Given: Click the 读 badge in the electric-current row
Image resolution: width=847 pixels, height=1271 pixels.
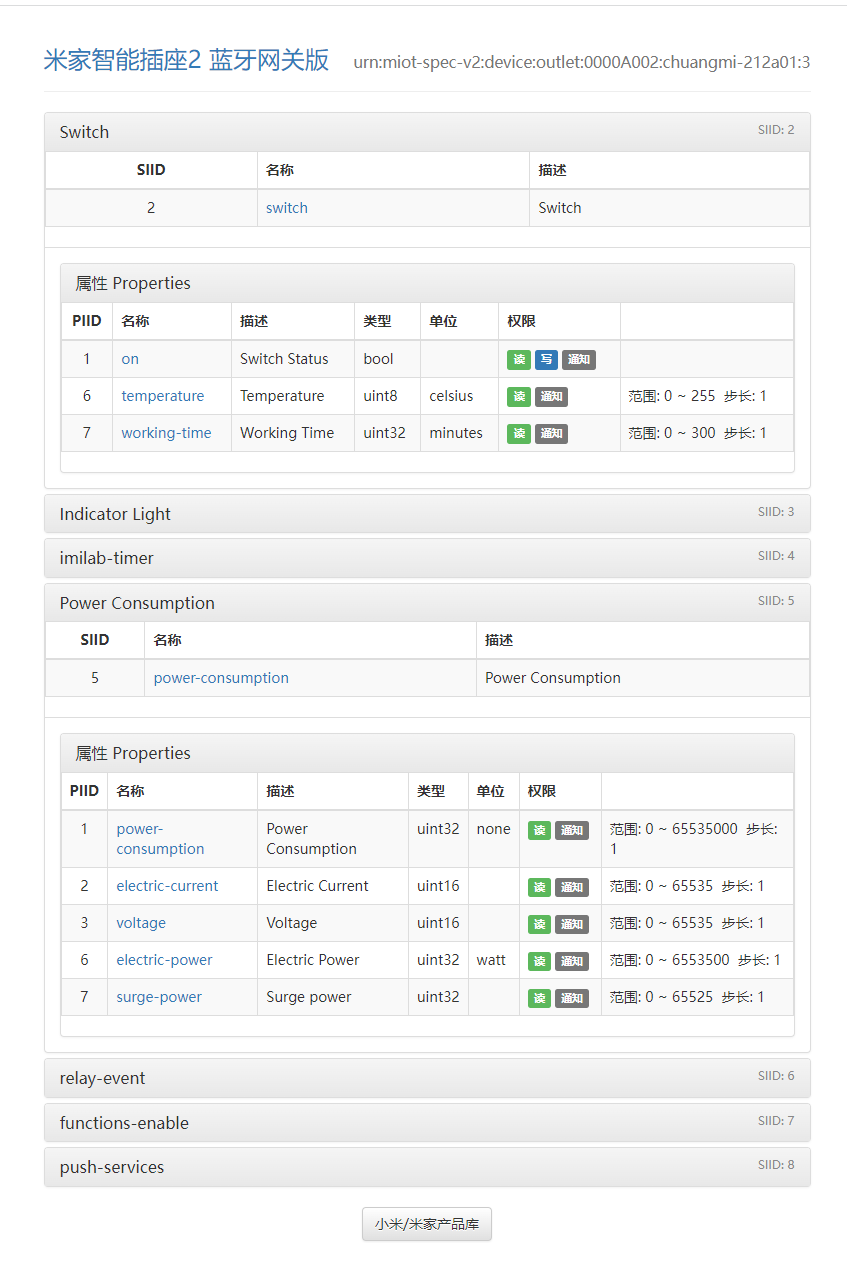Looking at the screenshot, I should (540, 887).
